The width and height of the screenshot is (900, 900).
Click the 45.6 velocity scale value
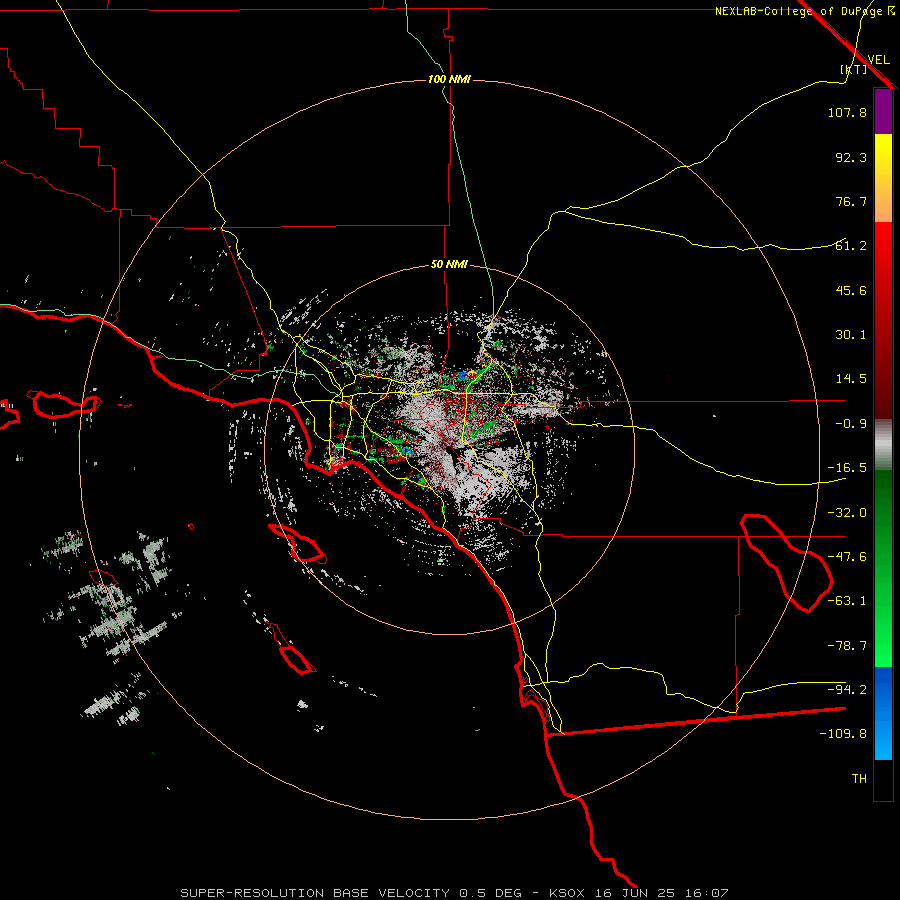pos(851,290)
